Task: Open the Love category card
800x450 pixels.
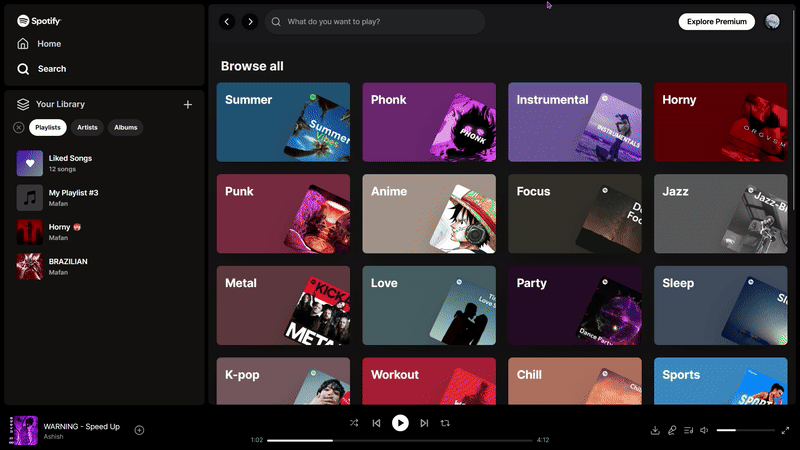Action: [x=429, y=305]
